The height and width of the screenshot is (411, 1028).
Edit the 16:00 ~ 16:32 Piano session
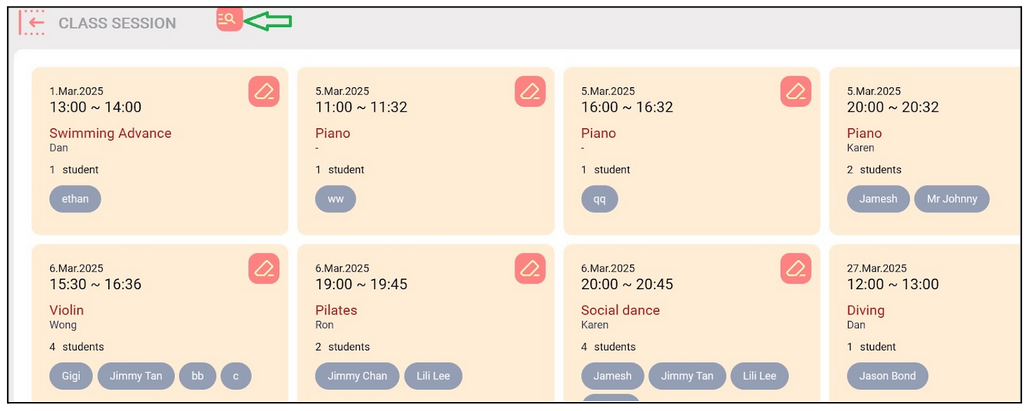click(796, 91)
